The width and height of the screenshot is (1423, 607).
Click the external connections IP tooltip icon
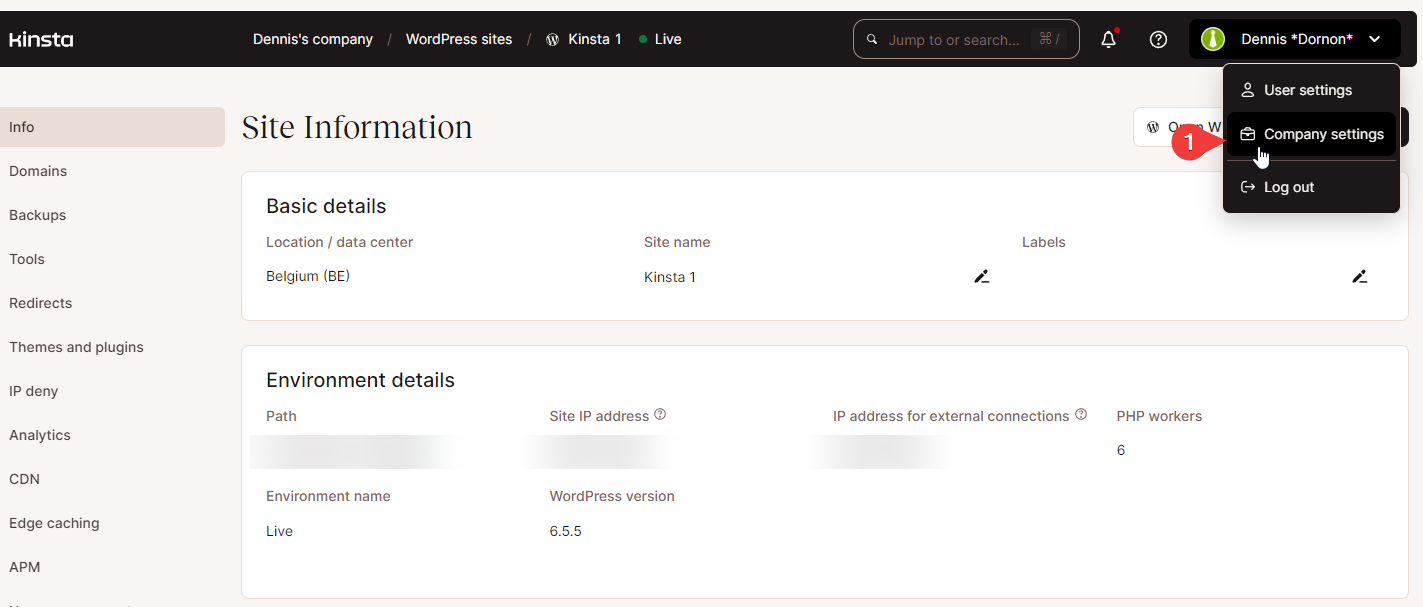(1081, 413)
